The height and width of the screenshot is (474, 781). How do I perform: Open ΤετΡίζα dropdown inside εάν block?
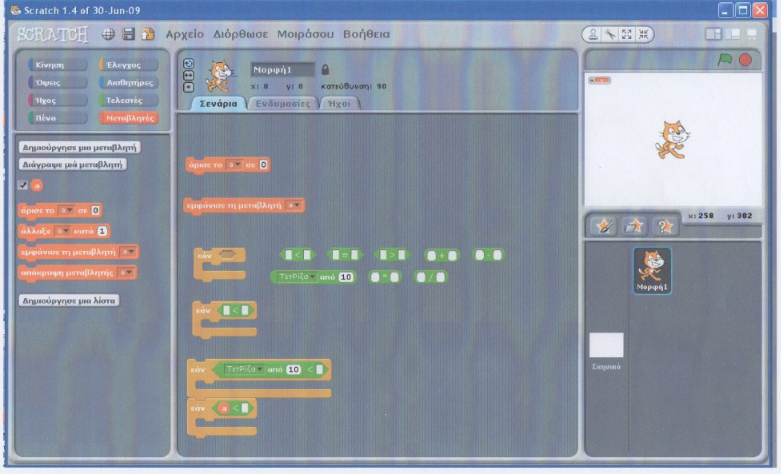244,369
